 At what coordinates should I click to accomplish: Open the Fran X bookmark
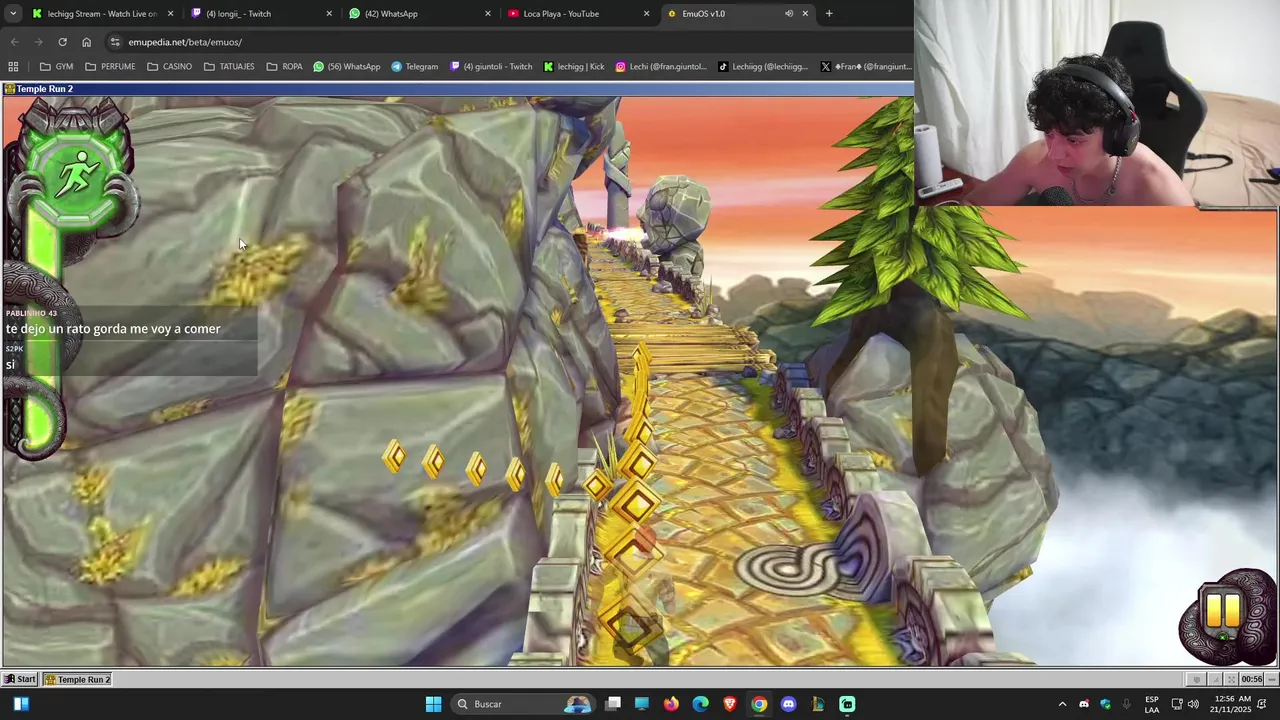(x=866, y=67)
